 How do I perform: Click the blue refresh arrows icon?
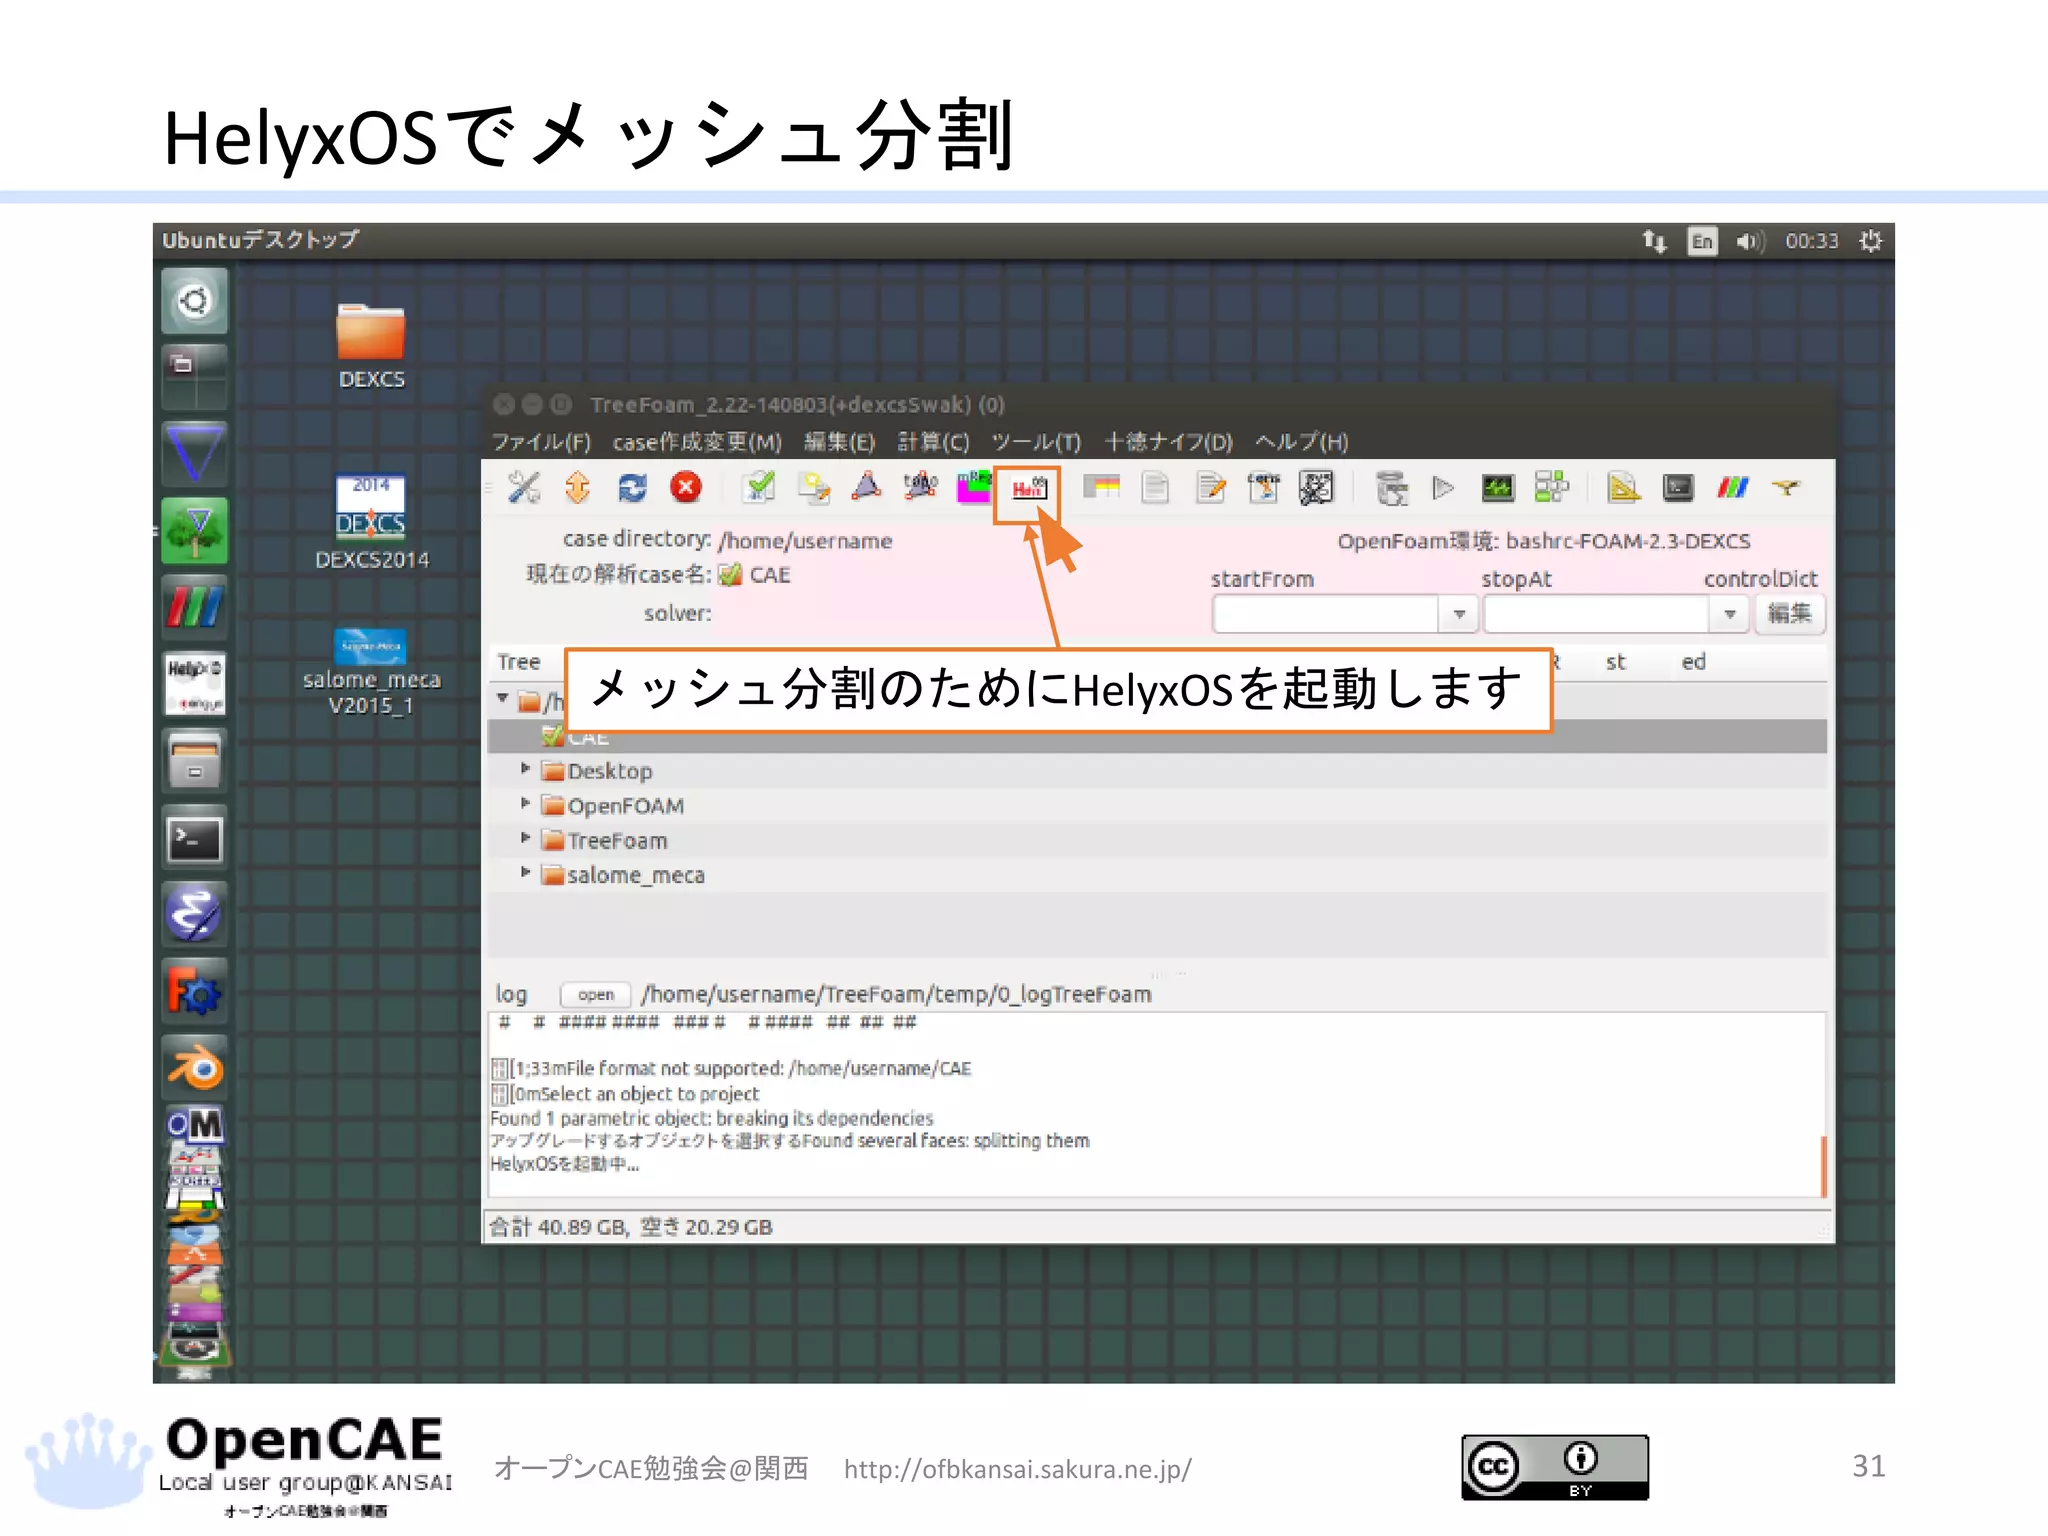point(631,487)
